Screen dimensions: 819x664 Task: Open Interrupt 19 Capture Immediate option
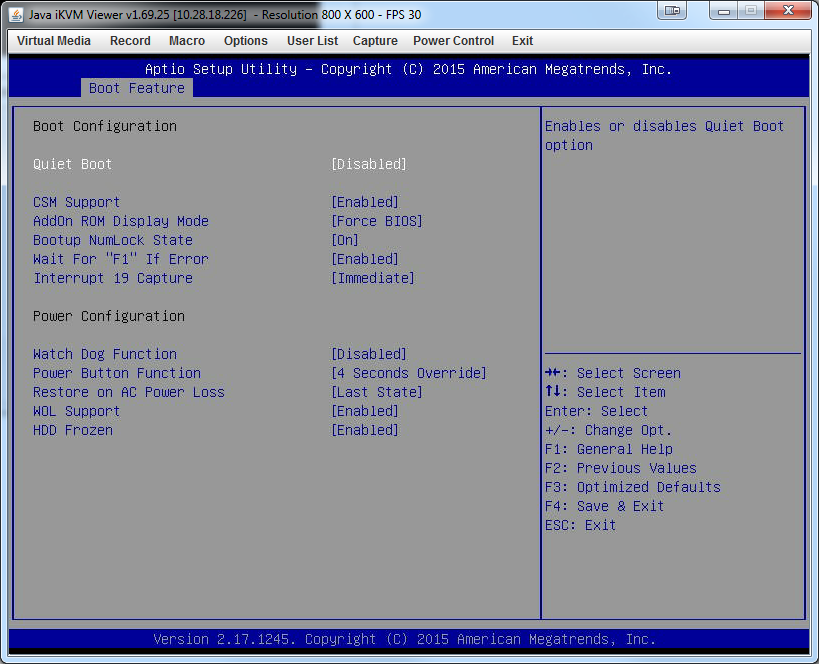(372, 278)
